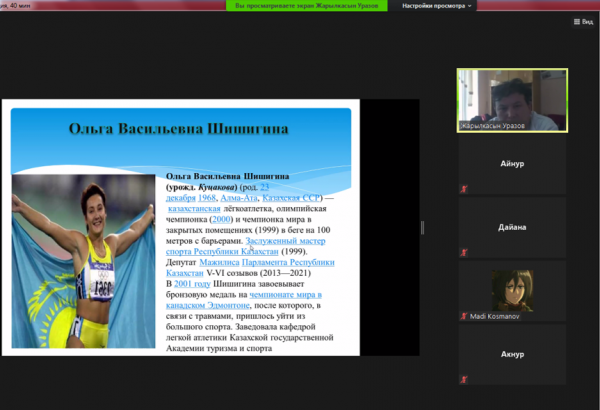Select Дайана's participant tile

[512, 228]
